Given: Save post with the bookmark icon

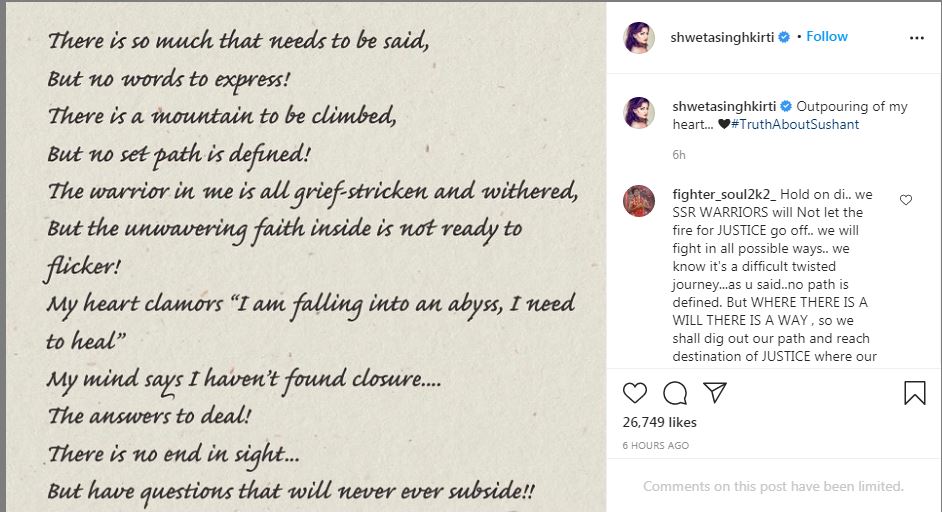Looking at the screenshot, I should tap(914, 393).
